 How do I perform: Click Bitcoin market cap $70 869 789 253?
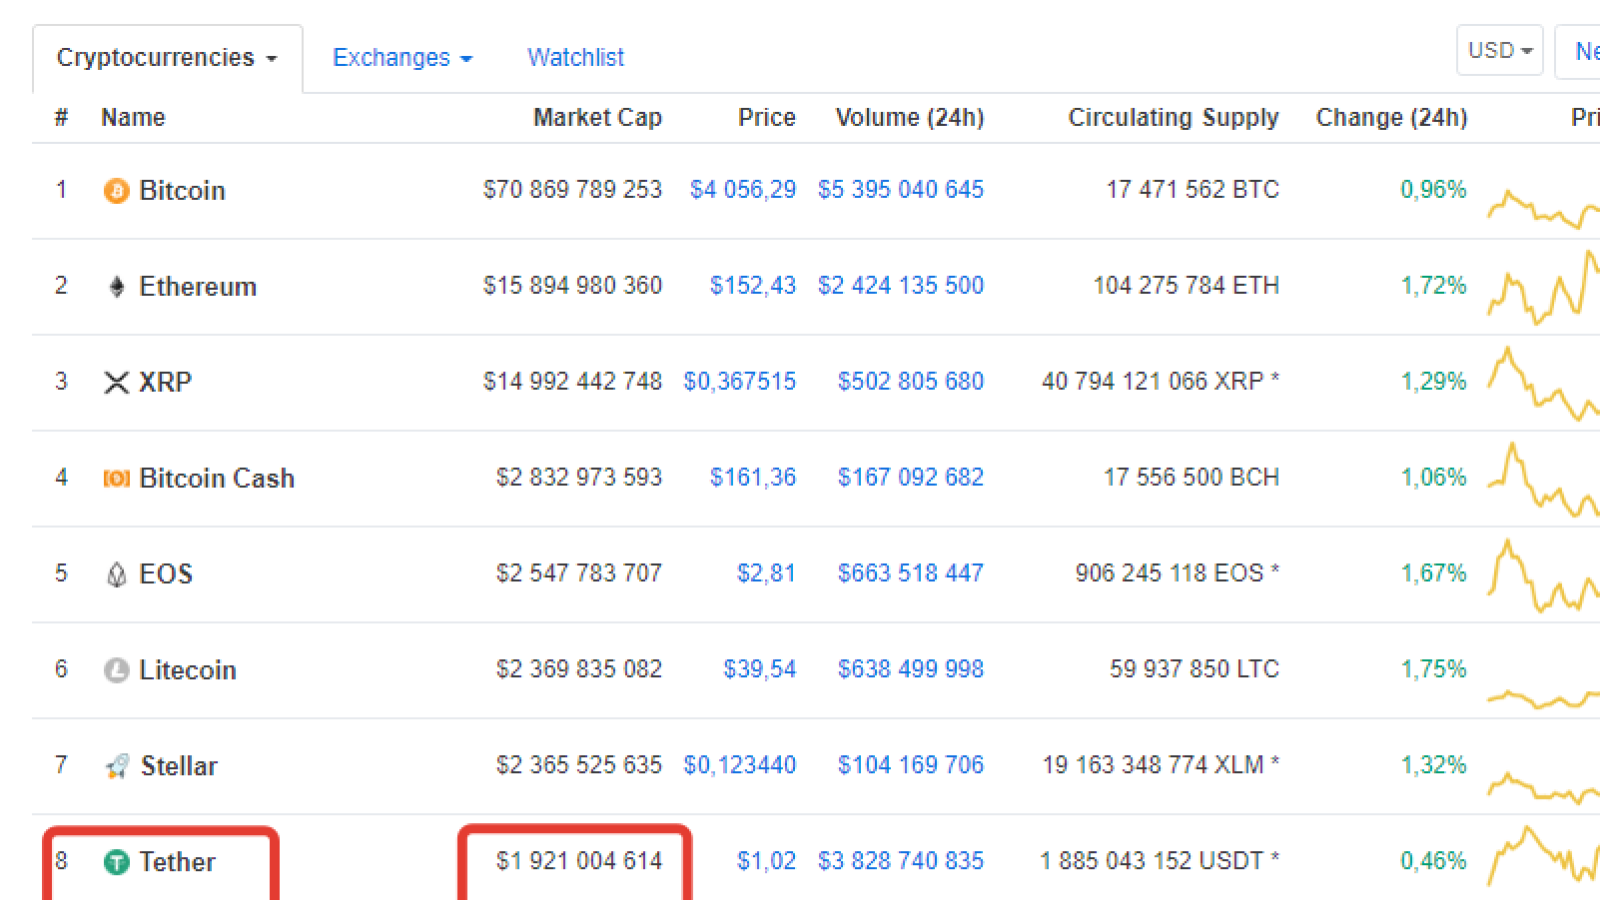[573, 190]
